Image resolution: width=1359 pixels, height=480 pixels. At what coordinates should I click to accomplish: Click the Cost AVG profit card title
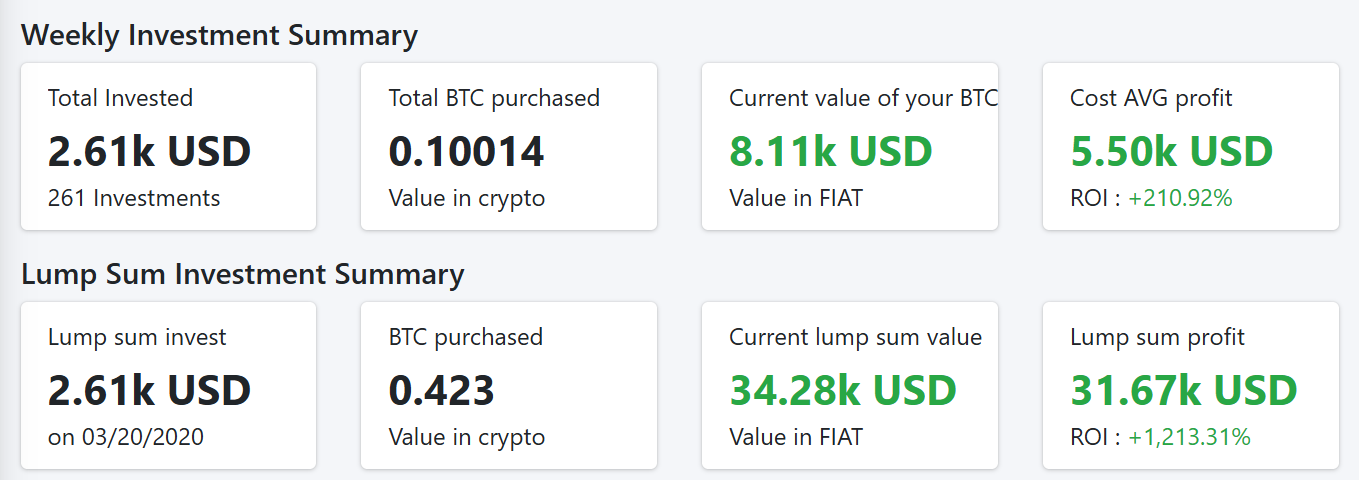point(1151,98)
